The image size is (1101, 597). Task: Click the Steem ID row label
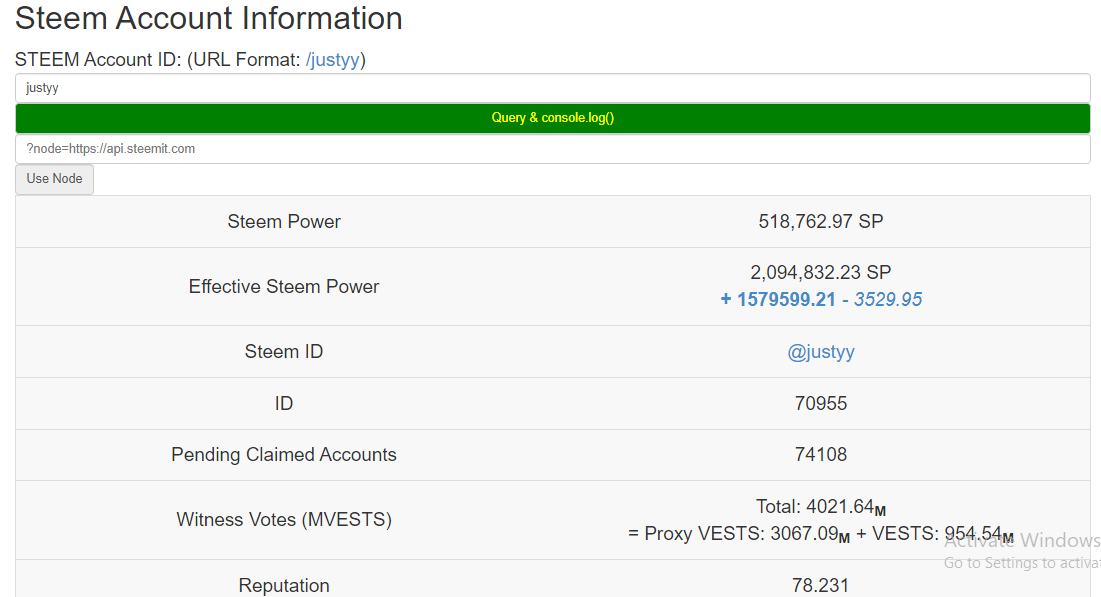tap(284, 352)
